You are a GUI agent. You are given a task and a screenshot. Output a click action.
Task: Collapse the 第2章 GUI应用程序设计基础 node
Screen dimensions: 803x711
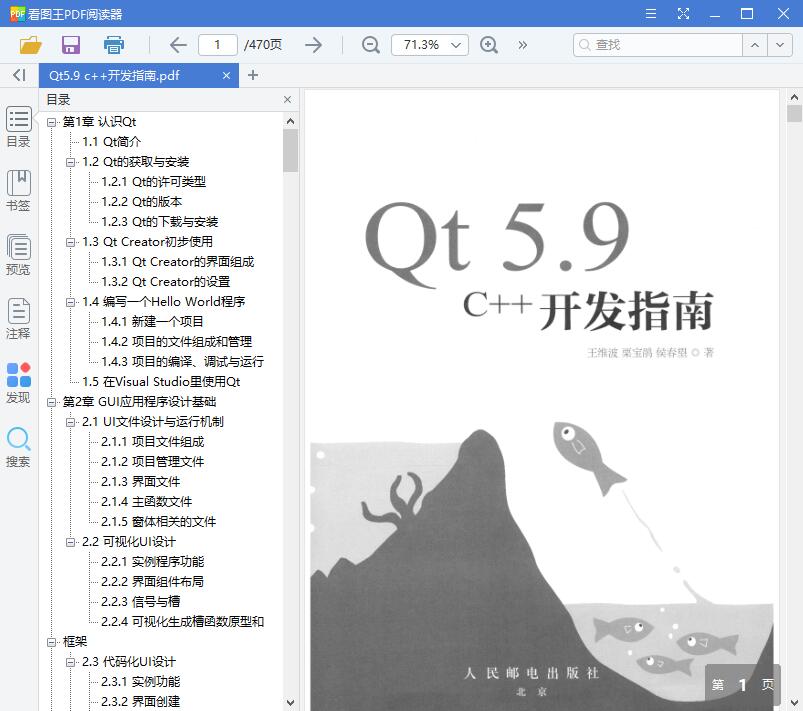(51, 402)
